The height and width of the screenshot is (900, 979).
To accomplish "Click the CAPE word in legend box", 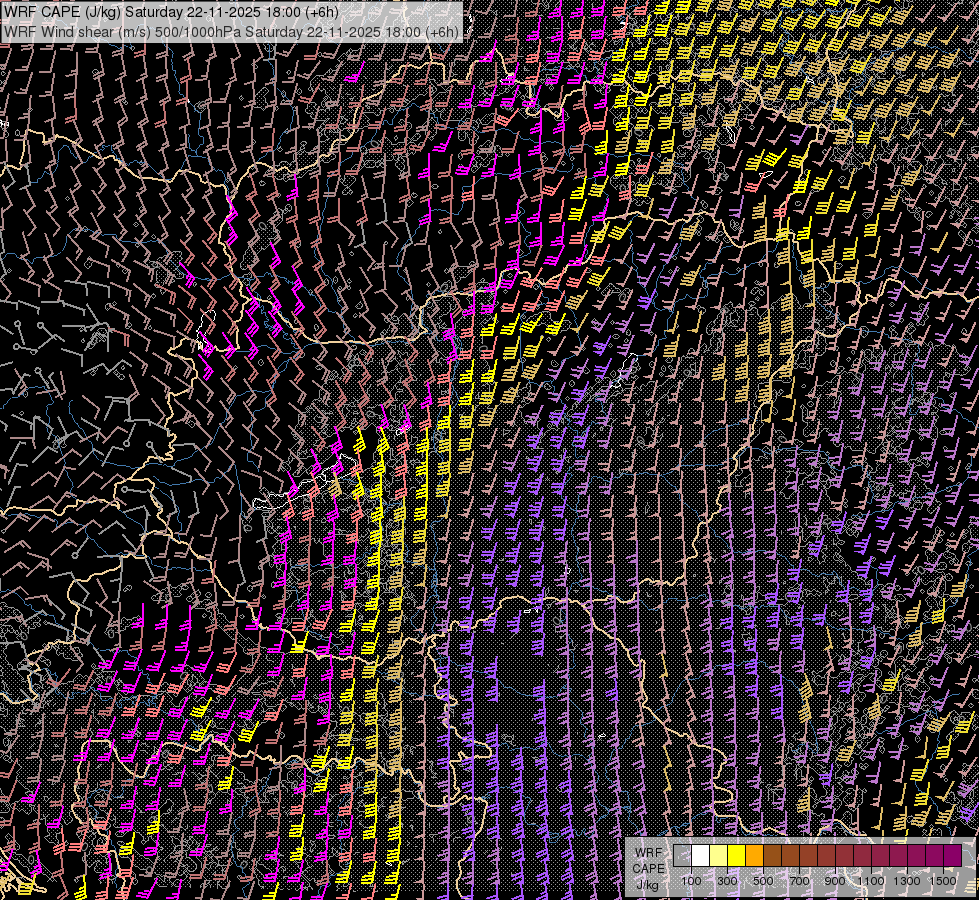I will pos(647,868).
